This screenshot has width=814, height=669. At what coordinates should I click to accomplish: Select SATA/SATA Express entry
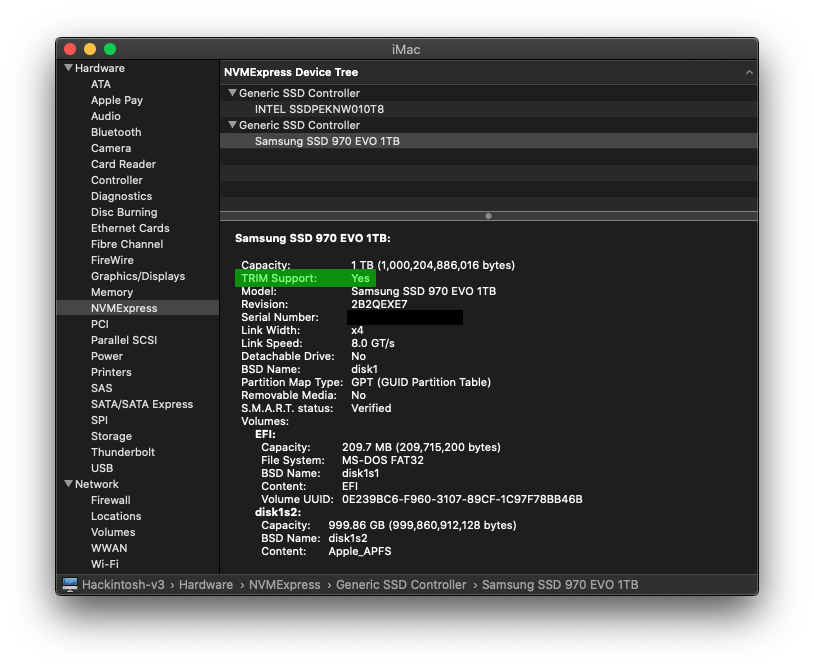(142, 404)
